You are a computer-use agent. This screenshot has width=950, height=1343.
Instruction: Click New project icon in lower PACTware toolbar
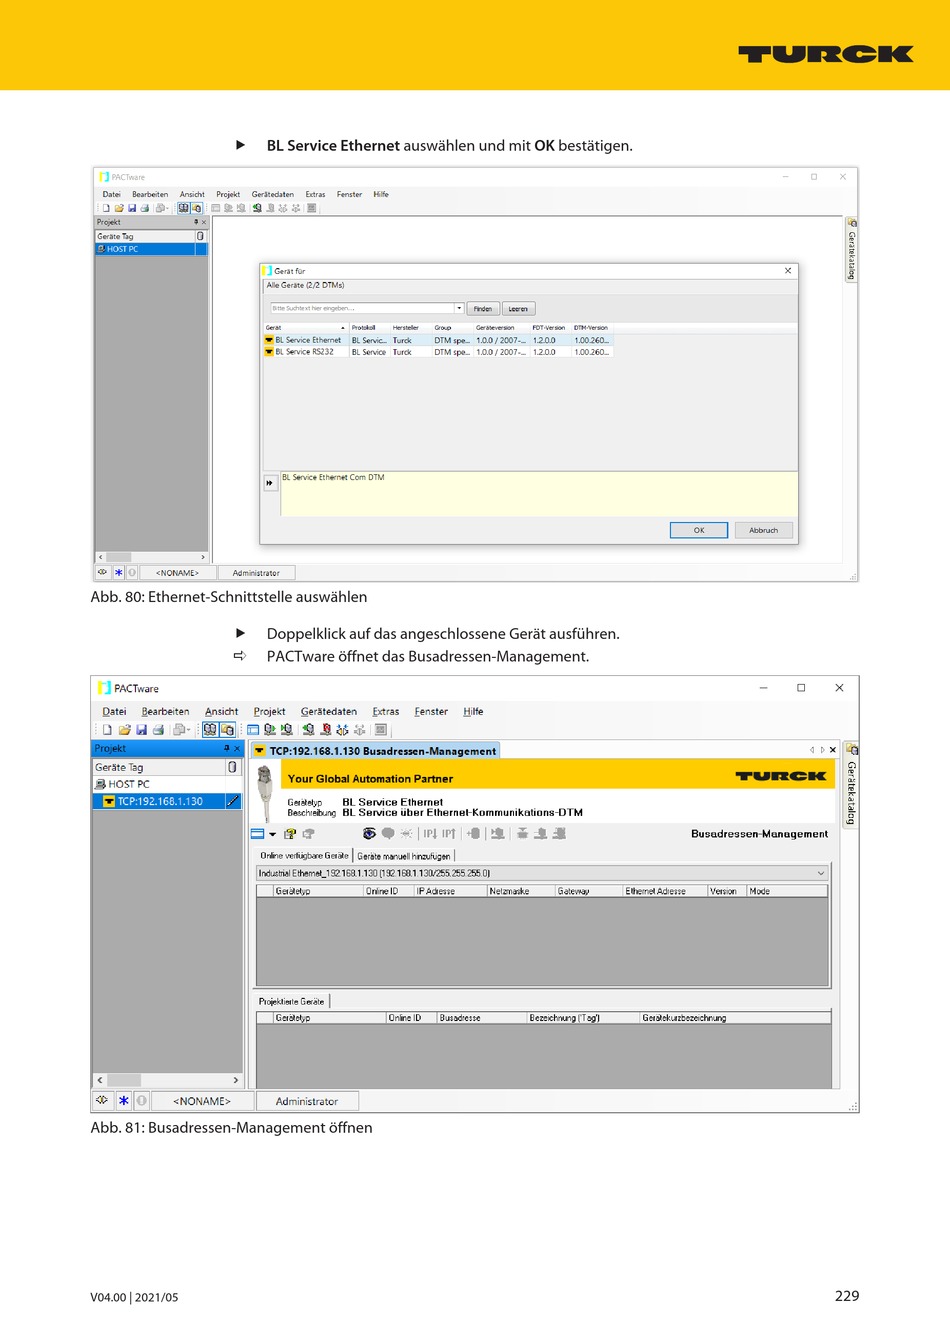click(x=108, y=730)
